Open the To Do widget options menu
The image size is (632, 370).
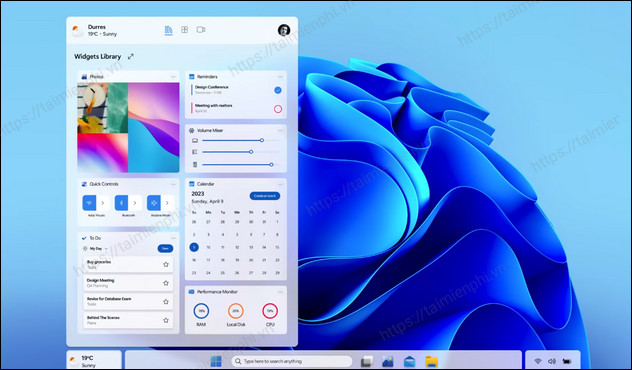(173, 238)
